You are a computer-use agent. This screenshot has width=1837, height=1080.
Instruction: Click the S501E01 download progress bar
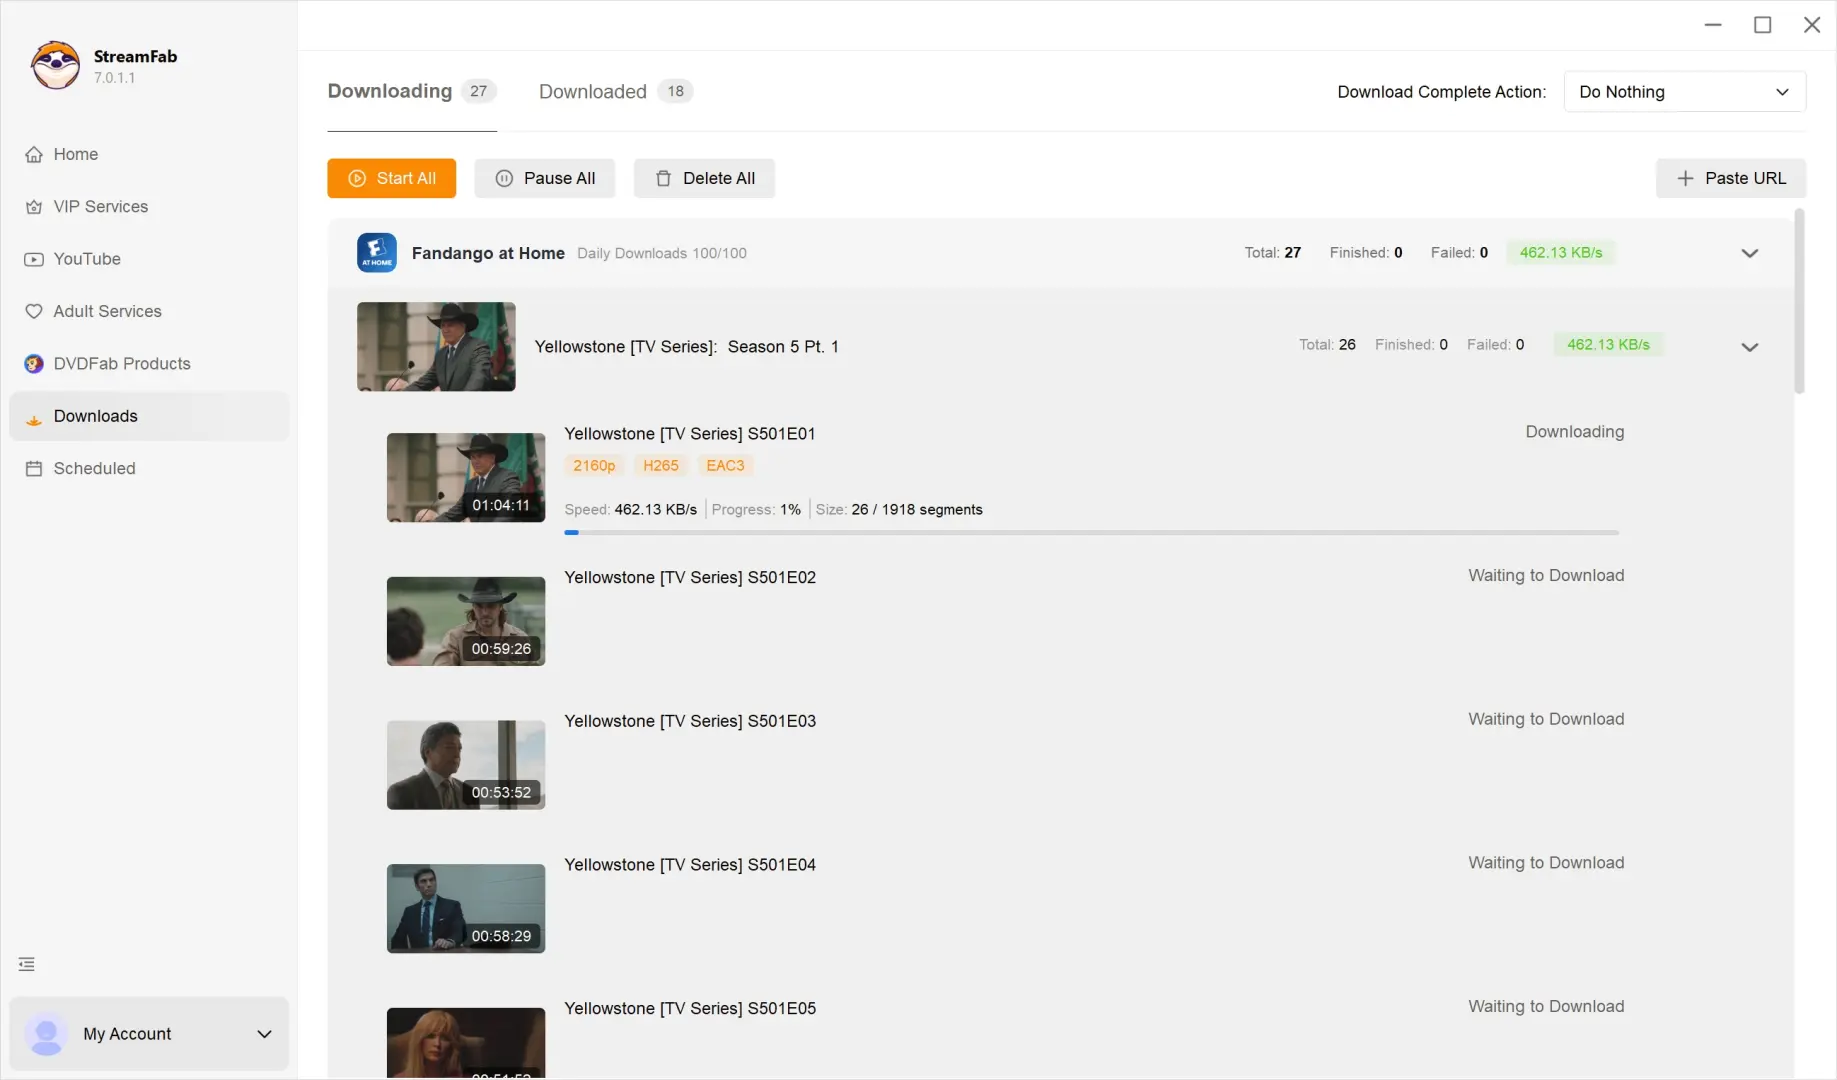tap(1091, 533)
